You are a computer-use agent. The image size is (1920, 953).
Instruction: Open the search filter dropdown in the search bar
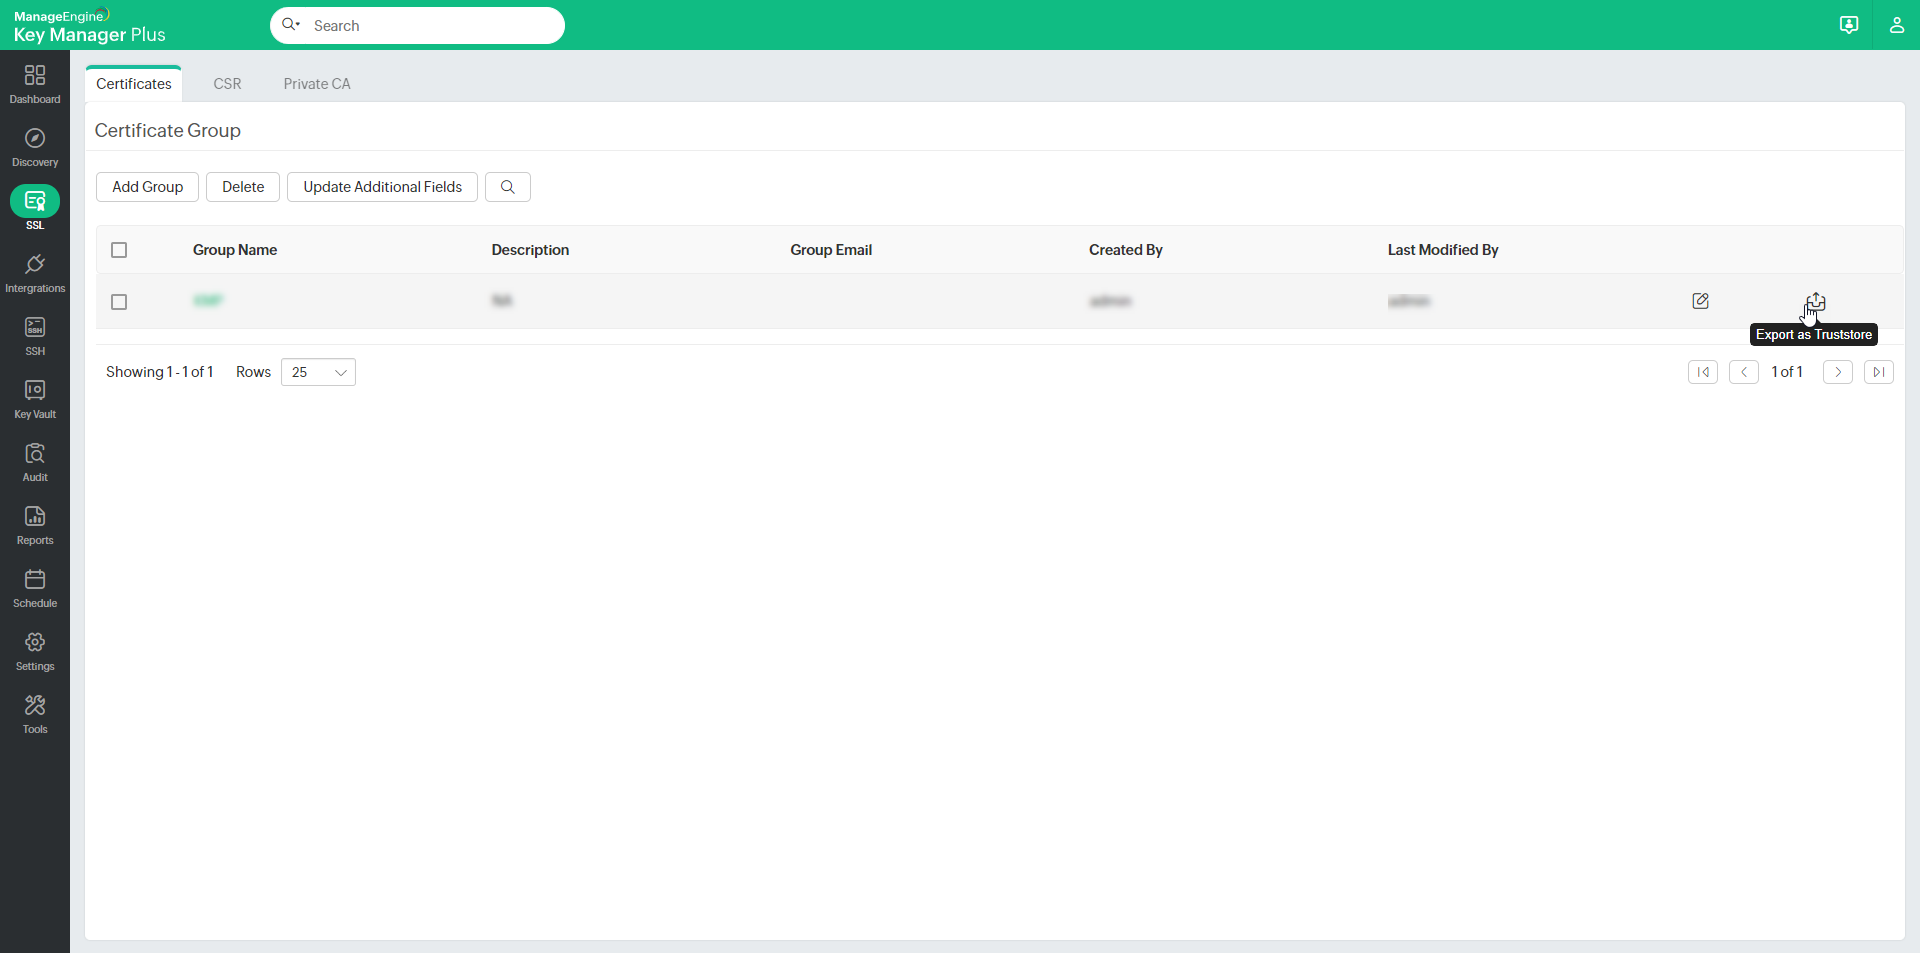[291, 25]
